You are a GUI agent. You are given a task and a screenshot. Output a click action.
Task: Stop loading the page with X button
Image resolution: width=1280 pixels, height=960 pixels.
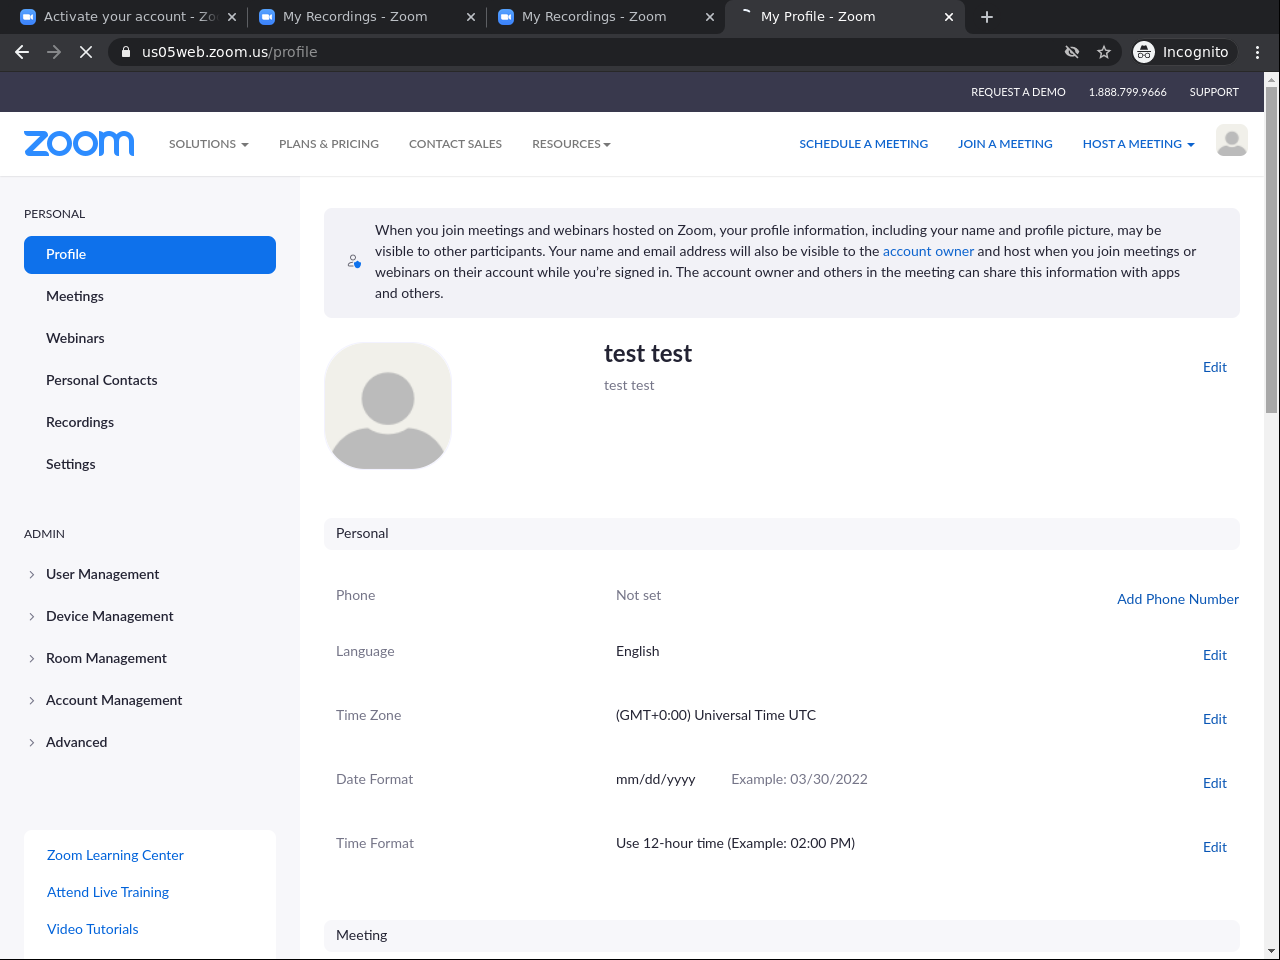click(x=86, y=52)
